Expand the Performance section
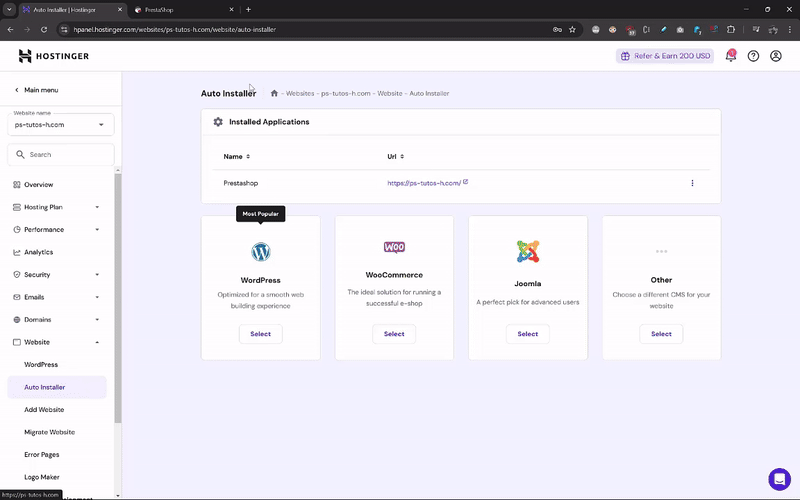Viewport: 800px width, 500px height. 97,230
